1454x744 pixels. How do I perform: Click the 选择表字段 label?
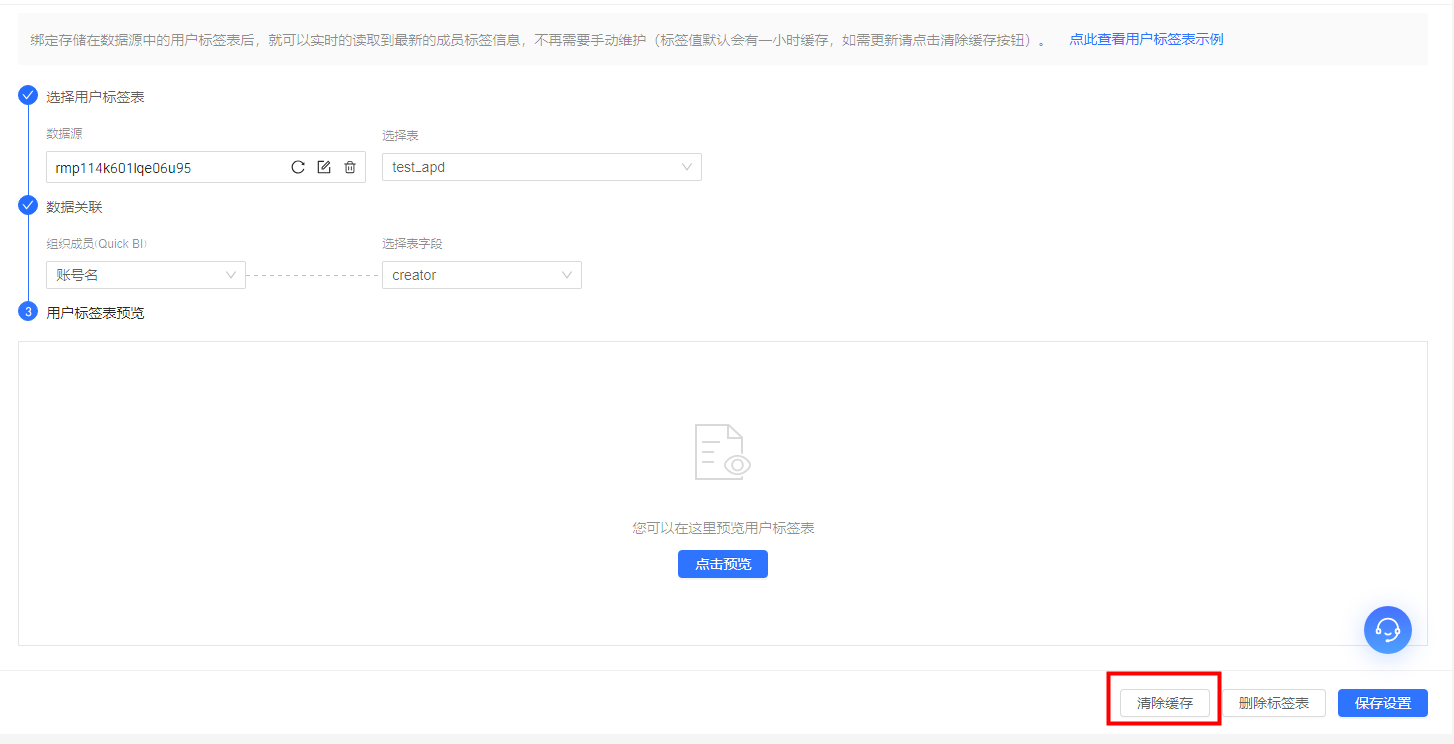(x=413, y=244)
